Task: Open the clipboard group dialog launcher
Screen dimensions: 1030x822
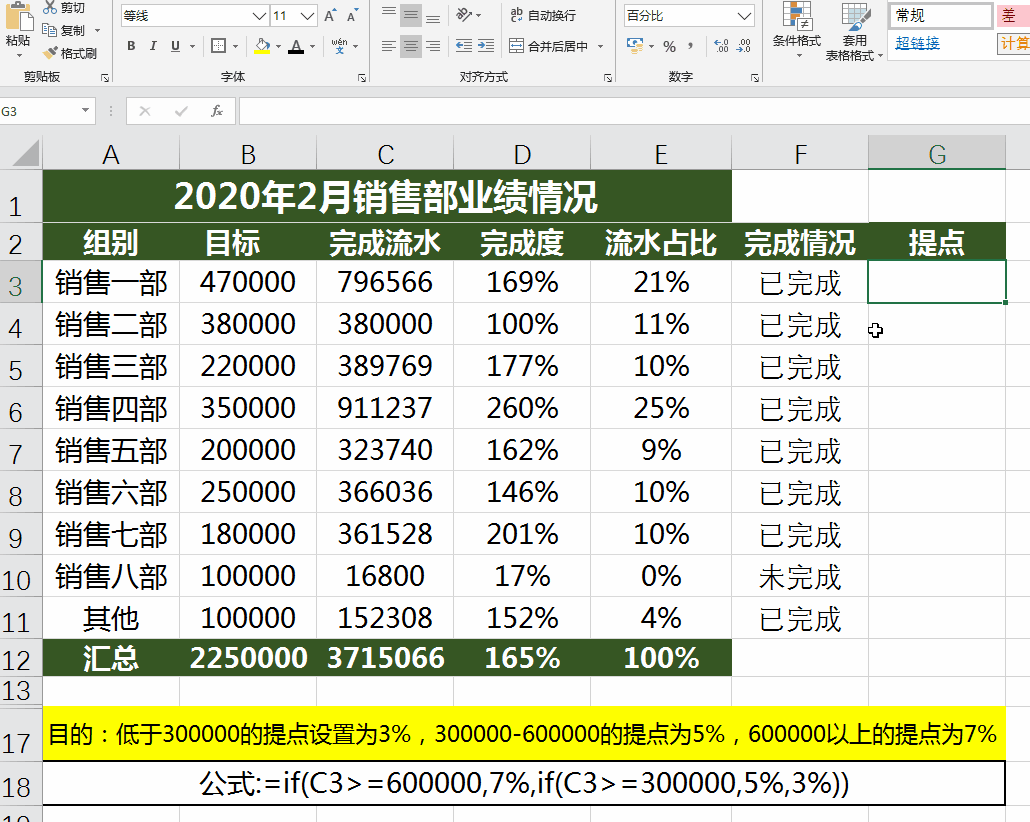Action: click(x=104, y=78)
